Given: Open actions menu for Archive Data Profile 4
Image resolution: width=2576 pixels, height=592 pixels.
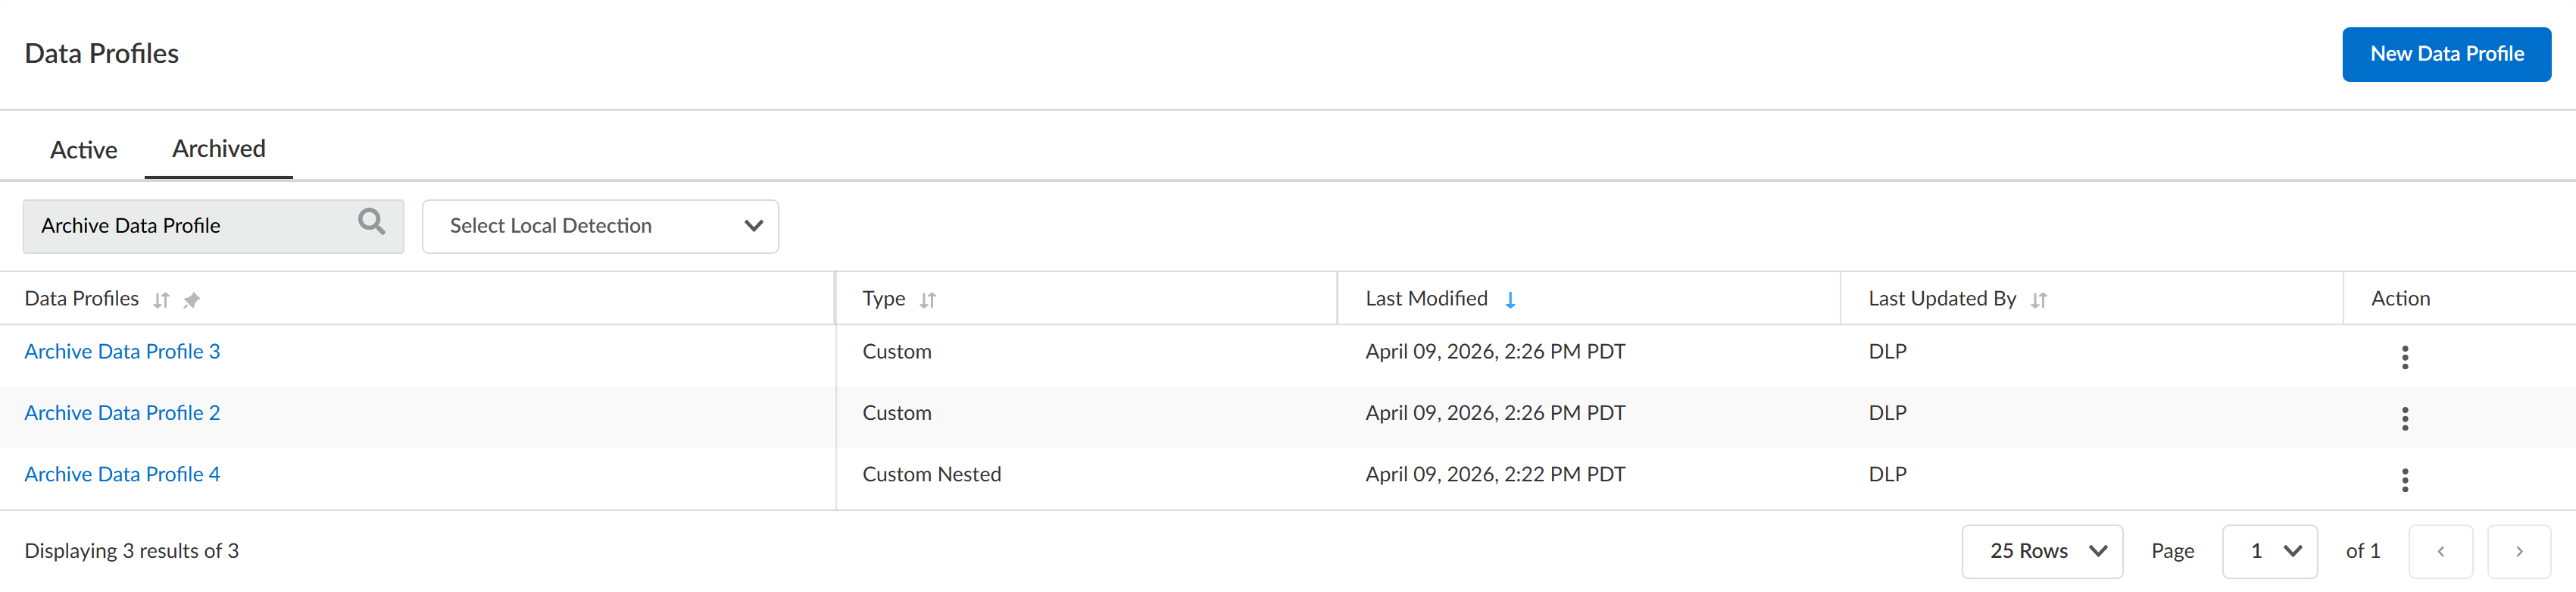Looking at the screenshot, I should 2404,480.
